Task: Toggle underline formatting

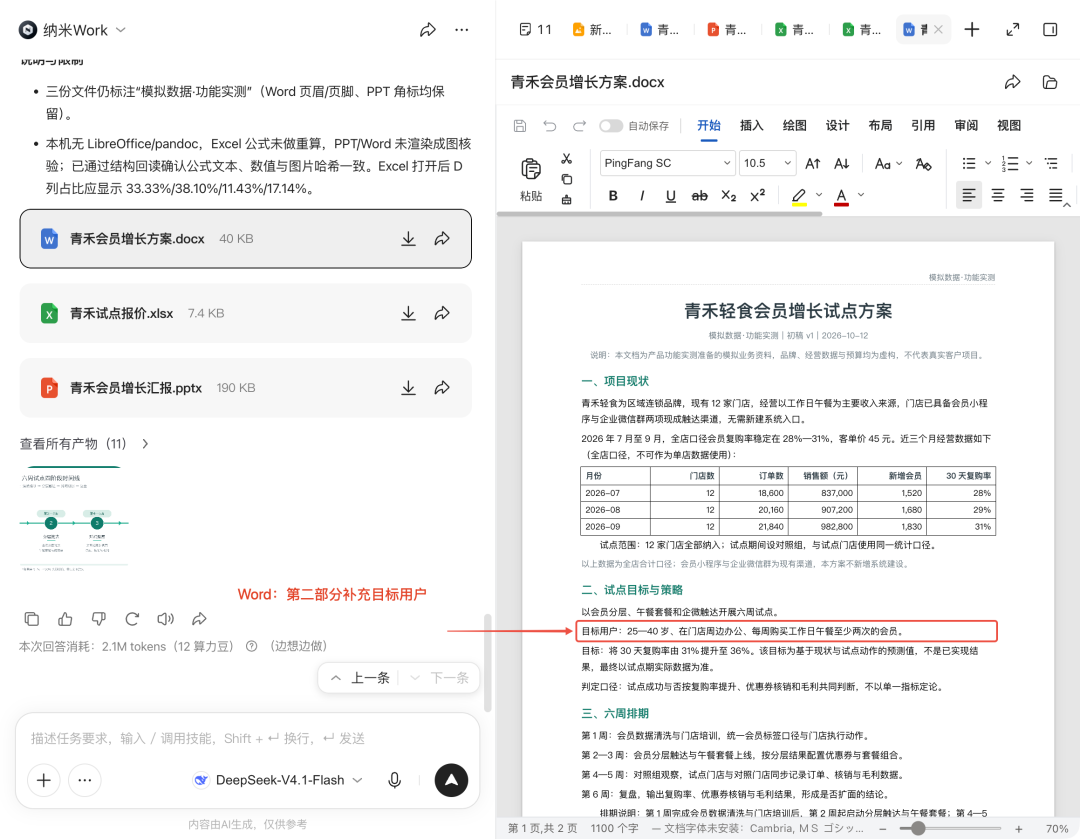Action: coord(670,196)
